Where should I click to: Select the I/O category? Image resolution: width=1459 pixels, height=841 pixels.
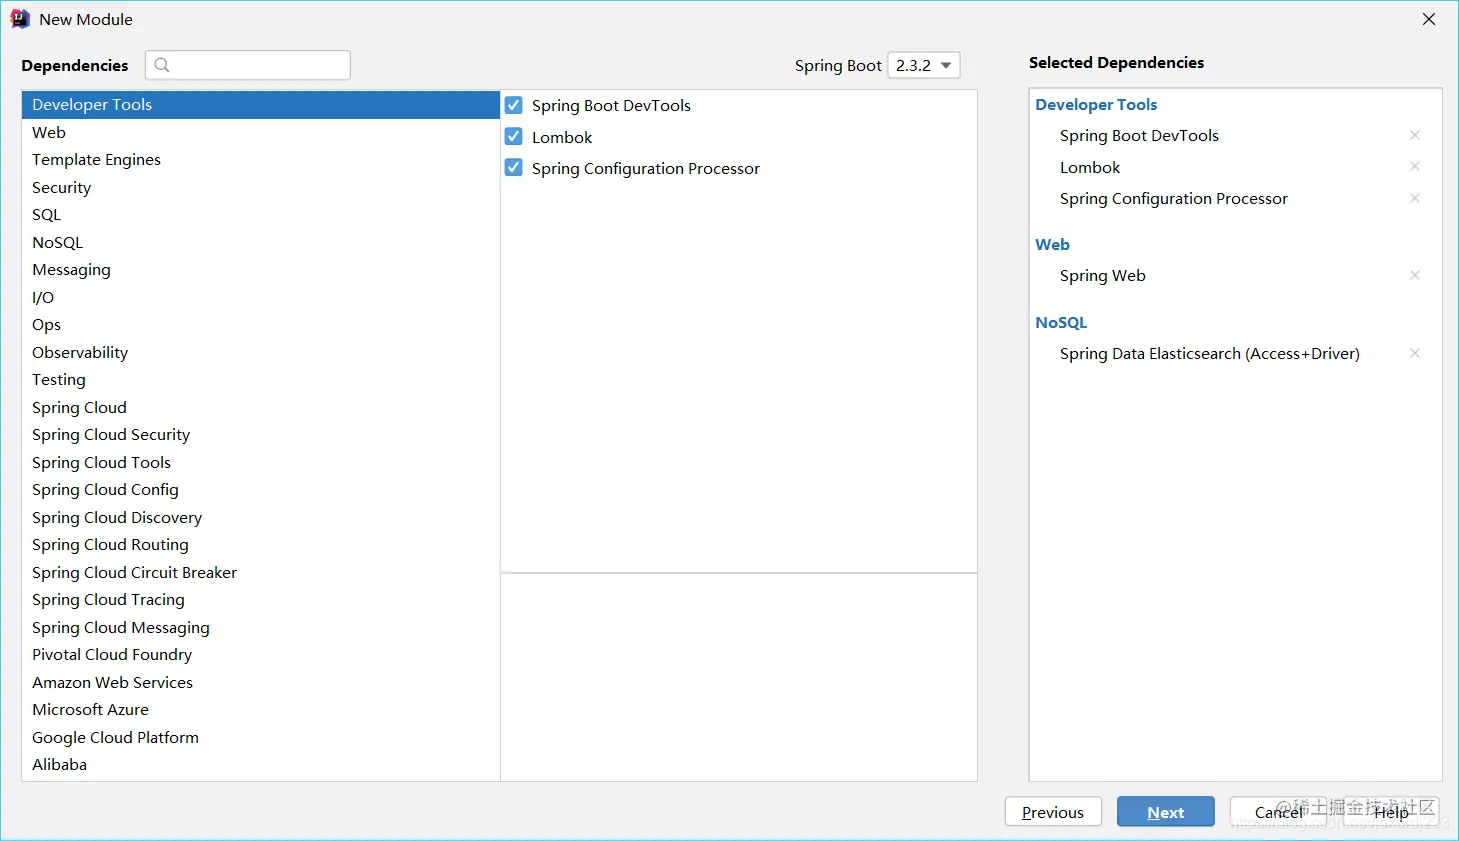pyautogui.click(x=261, y=297)
